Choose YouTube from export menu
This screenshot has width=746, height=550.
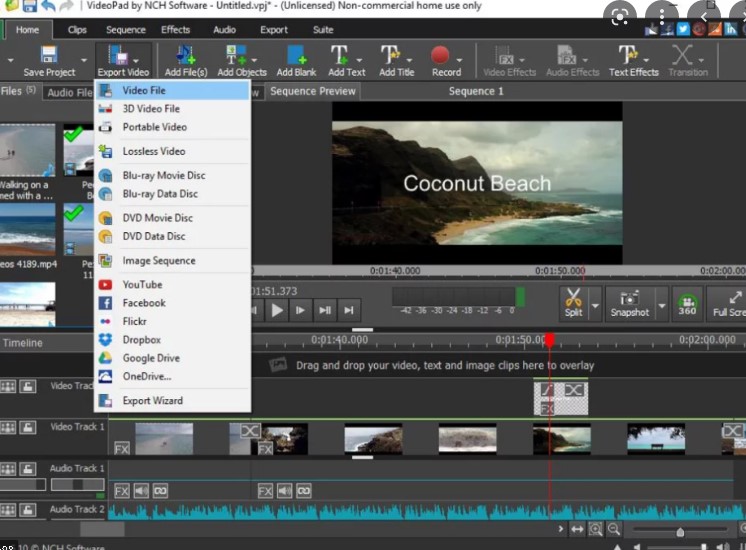click(173, 285)
